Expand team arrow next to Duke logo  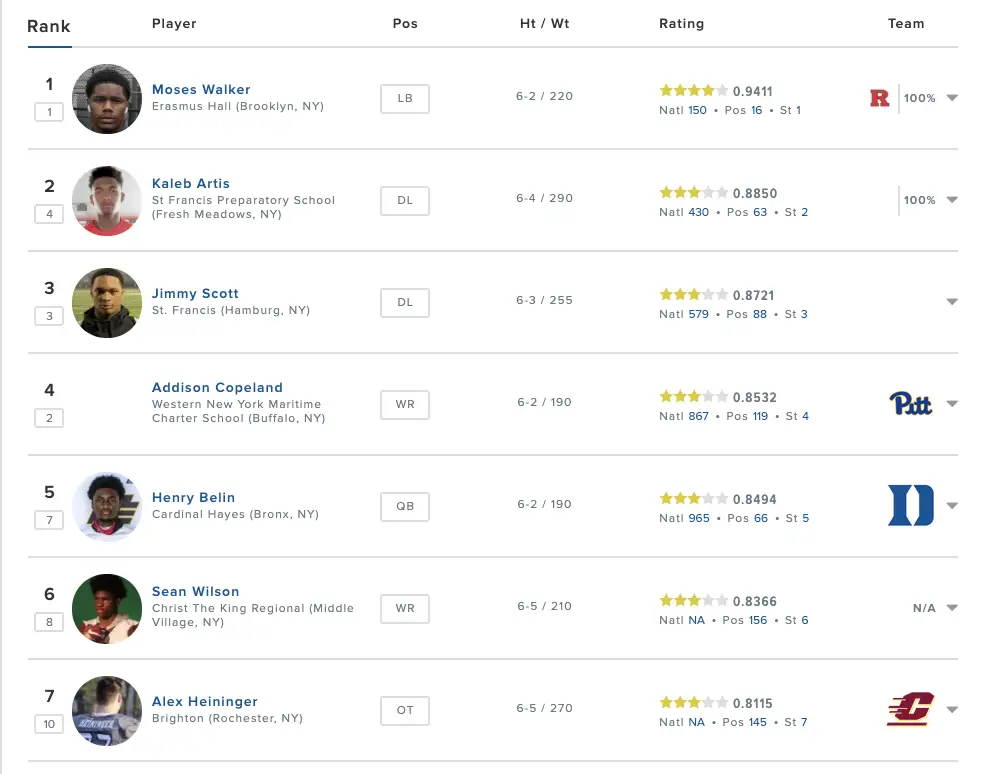point(952,505)
